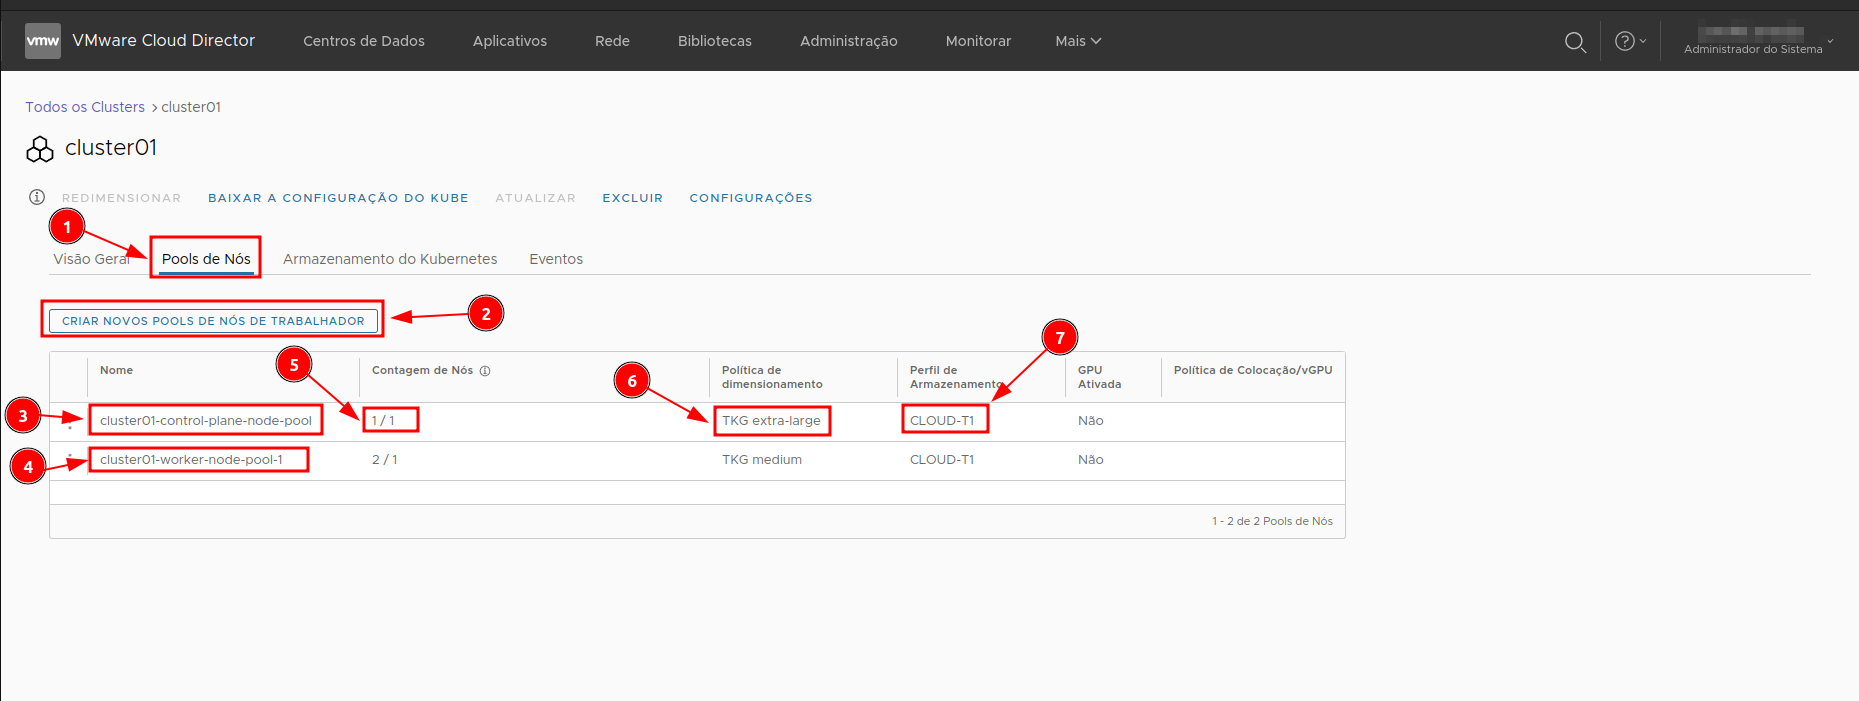1859x701 pixels.
Task: Click Baixar a Configuração do Kube
Action: (338, 198)
